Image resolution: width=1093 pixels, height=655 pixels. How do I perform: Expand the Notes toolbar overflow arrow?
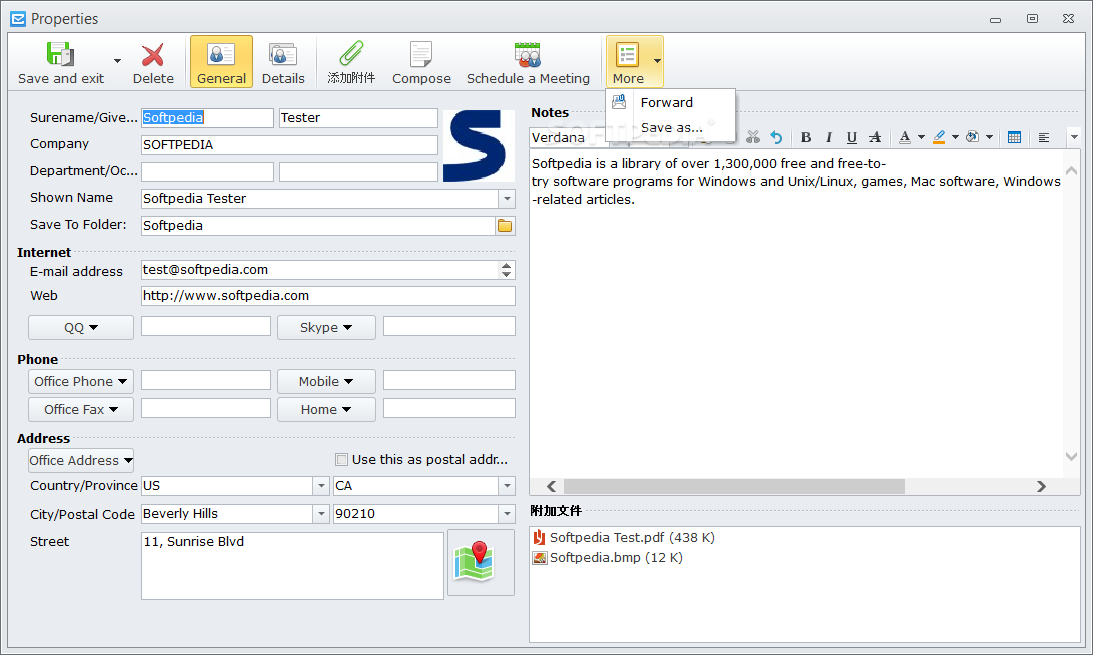pyautogui.click(x=1074, y=137)
